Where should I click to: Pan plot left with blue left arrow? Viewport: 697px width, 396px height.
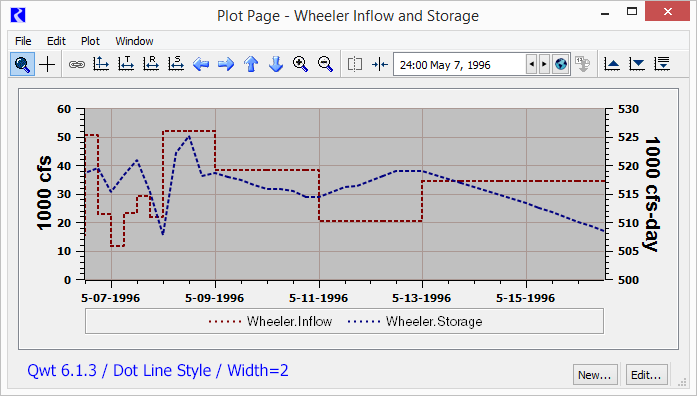pyautogui.click(x=201, y=64)
